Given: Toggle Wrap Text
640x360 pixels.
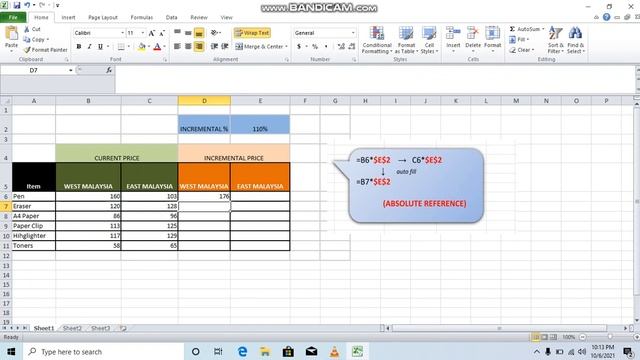Looking at the screenshot, I should coord(252,33).
